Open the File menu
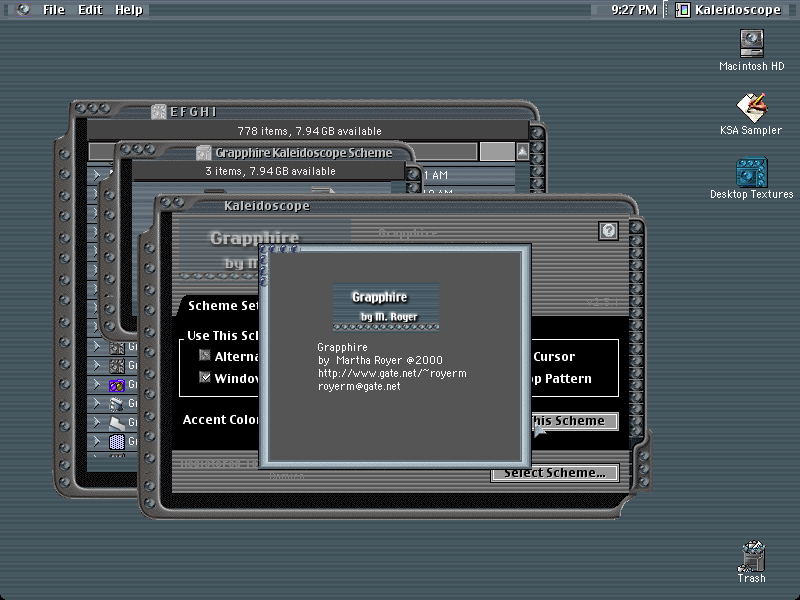The height and width of the screenshot is (600, 800). [54, 10]
